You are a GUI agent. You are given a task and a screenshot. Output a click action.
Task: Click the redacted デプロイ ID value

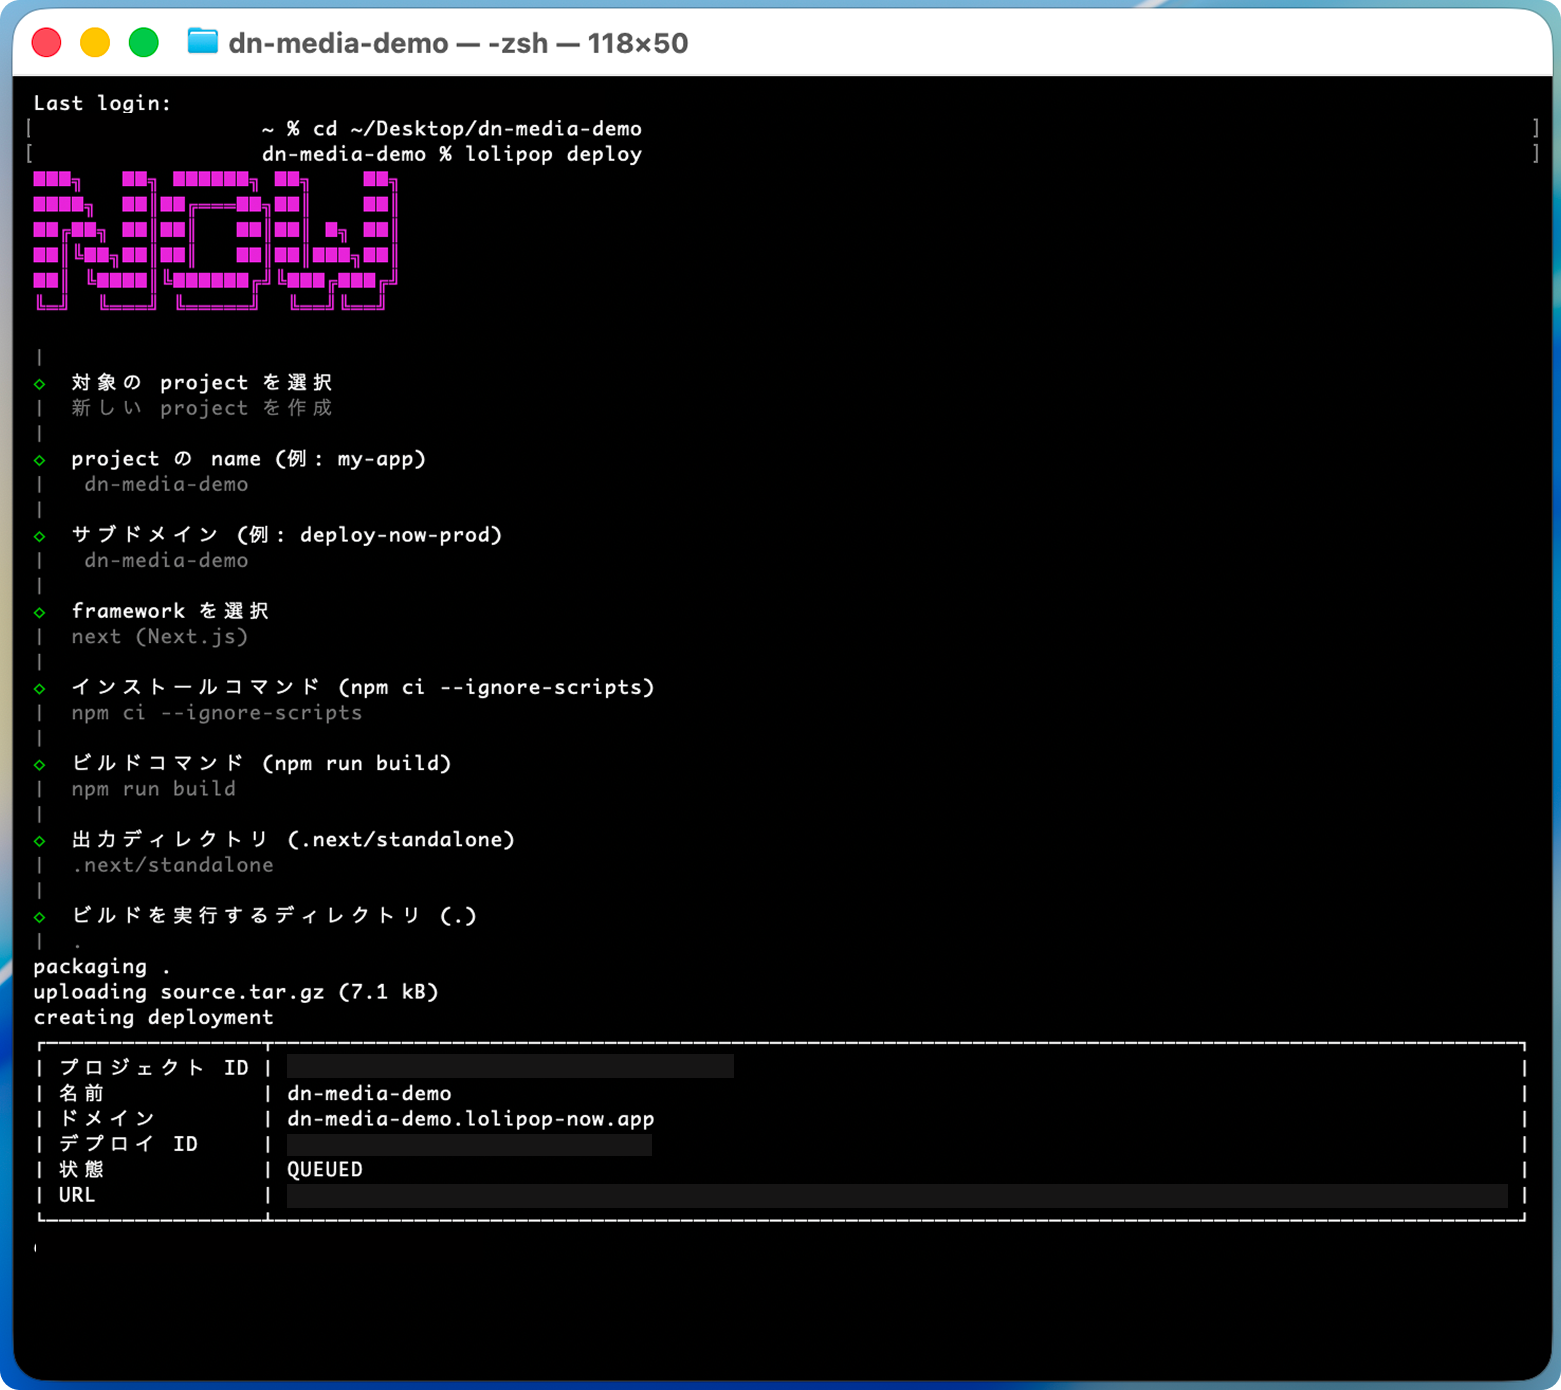(469, 1144)
